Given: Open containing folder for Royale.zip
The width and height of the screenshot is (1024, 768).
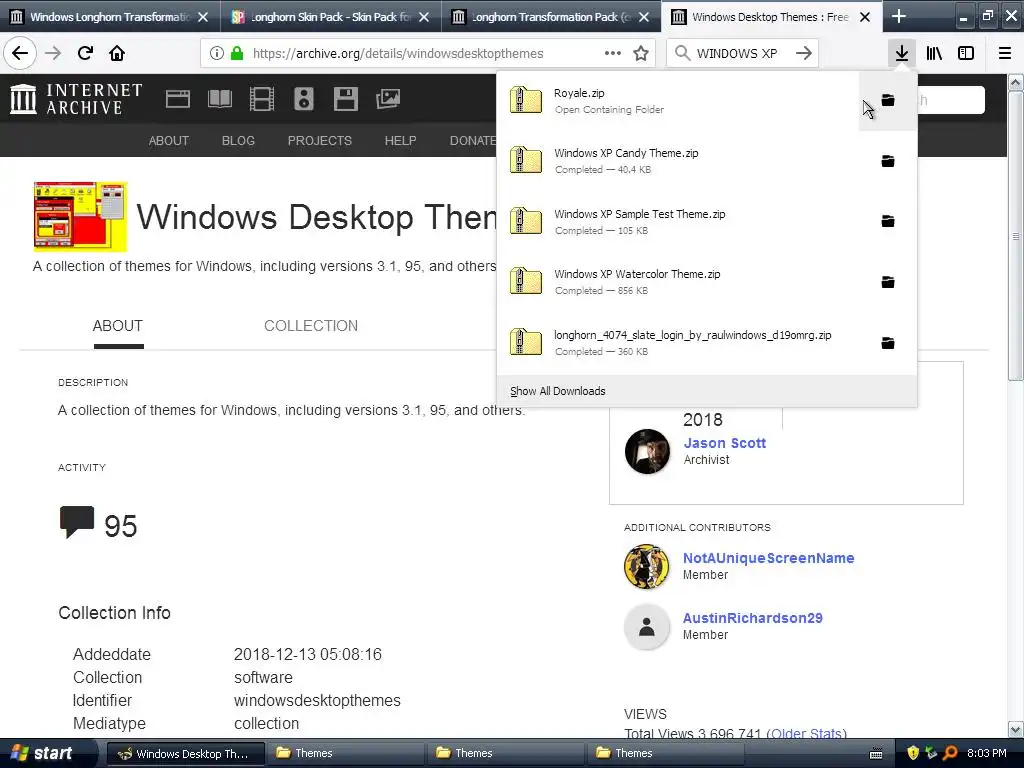Looking at the screenshot, I should [x=888, y=100].
